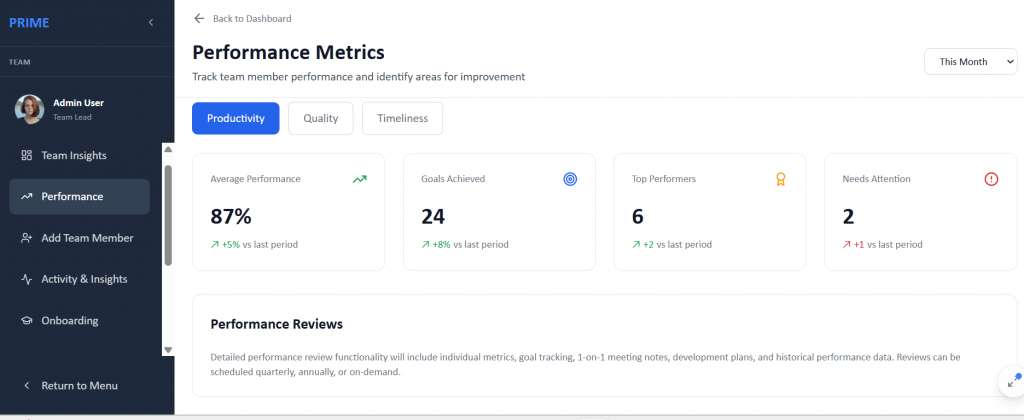1024x420 pixels.
Task: Open the This Month period dropdown
Action: point(970,62)
